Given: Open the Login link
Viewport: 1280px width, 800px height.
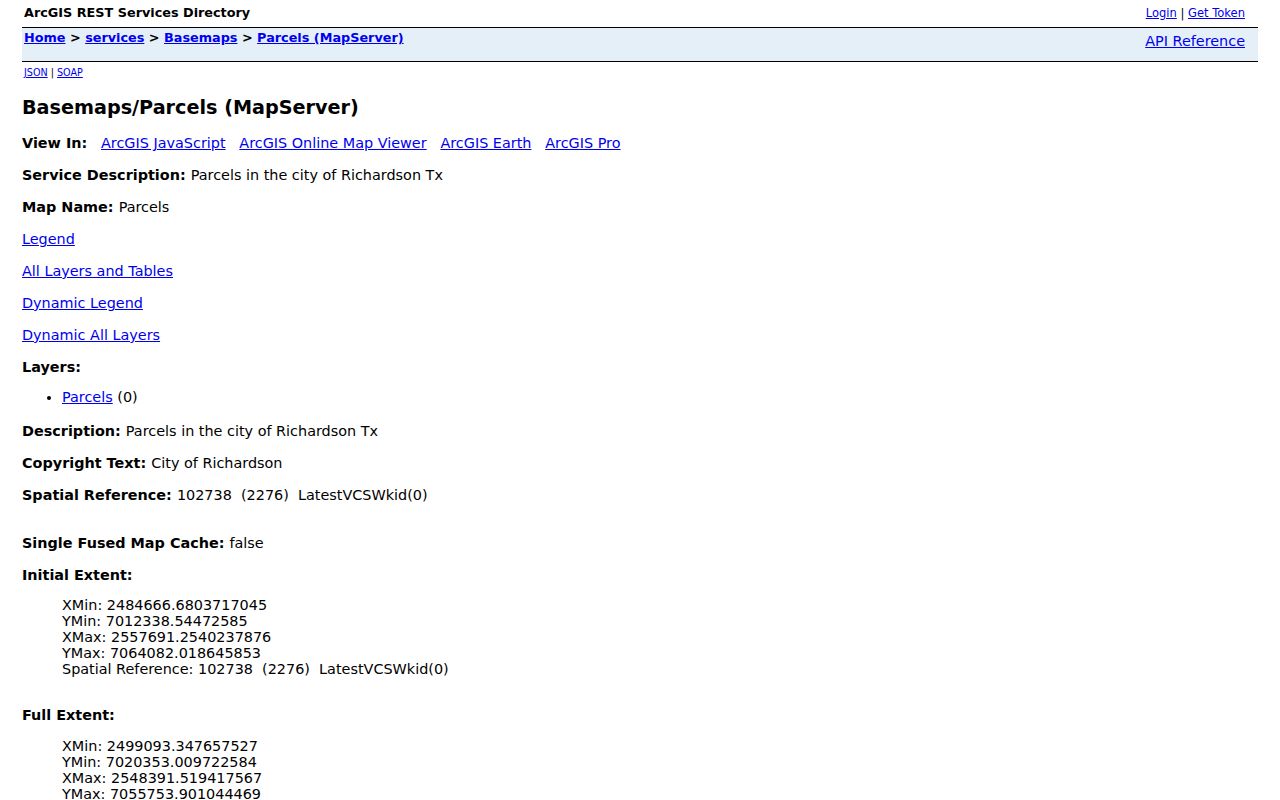Looking at the screenshot, I should (1161, 13).
